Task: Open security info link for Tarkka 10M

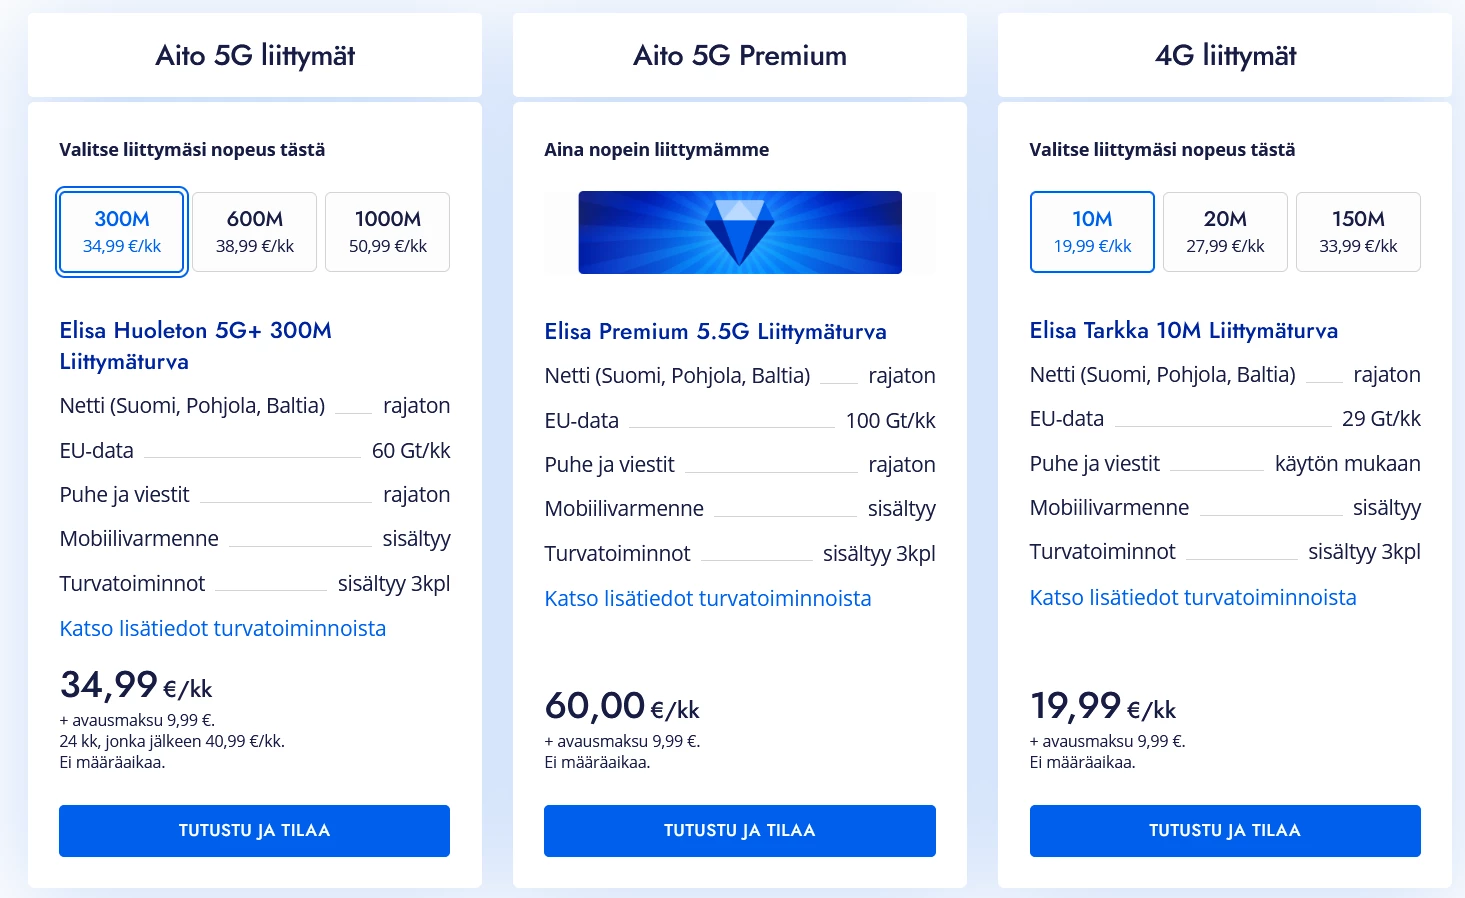Action: click(1193, 598)
